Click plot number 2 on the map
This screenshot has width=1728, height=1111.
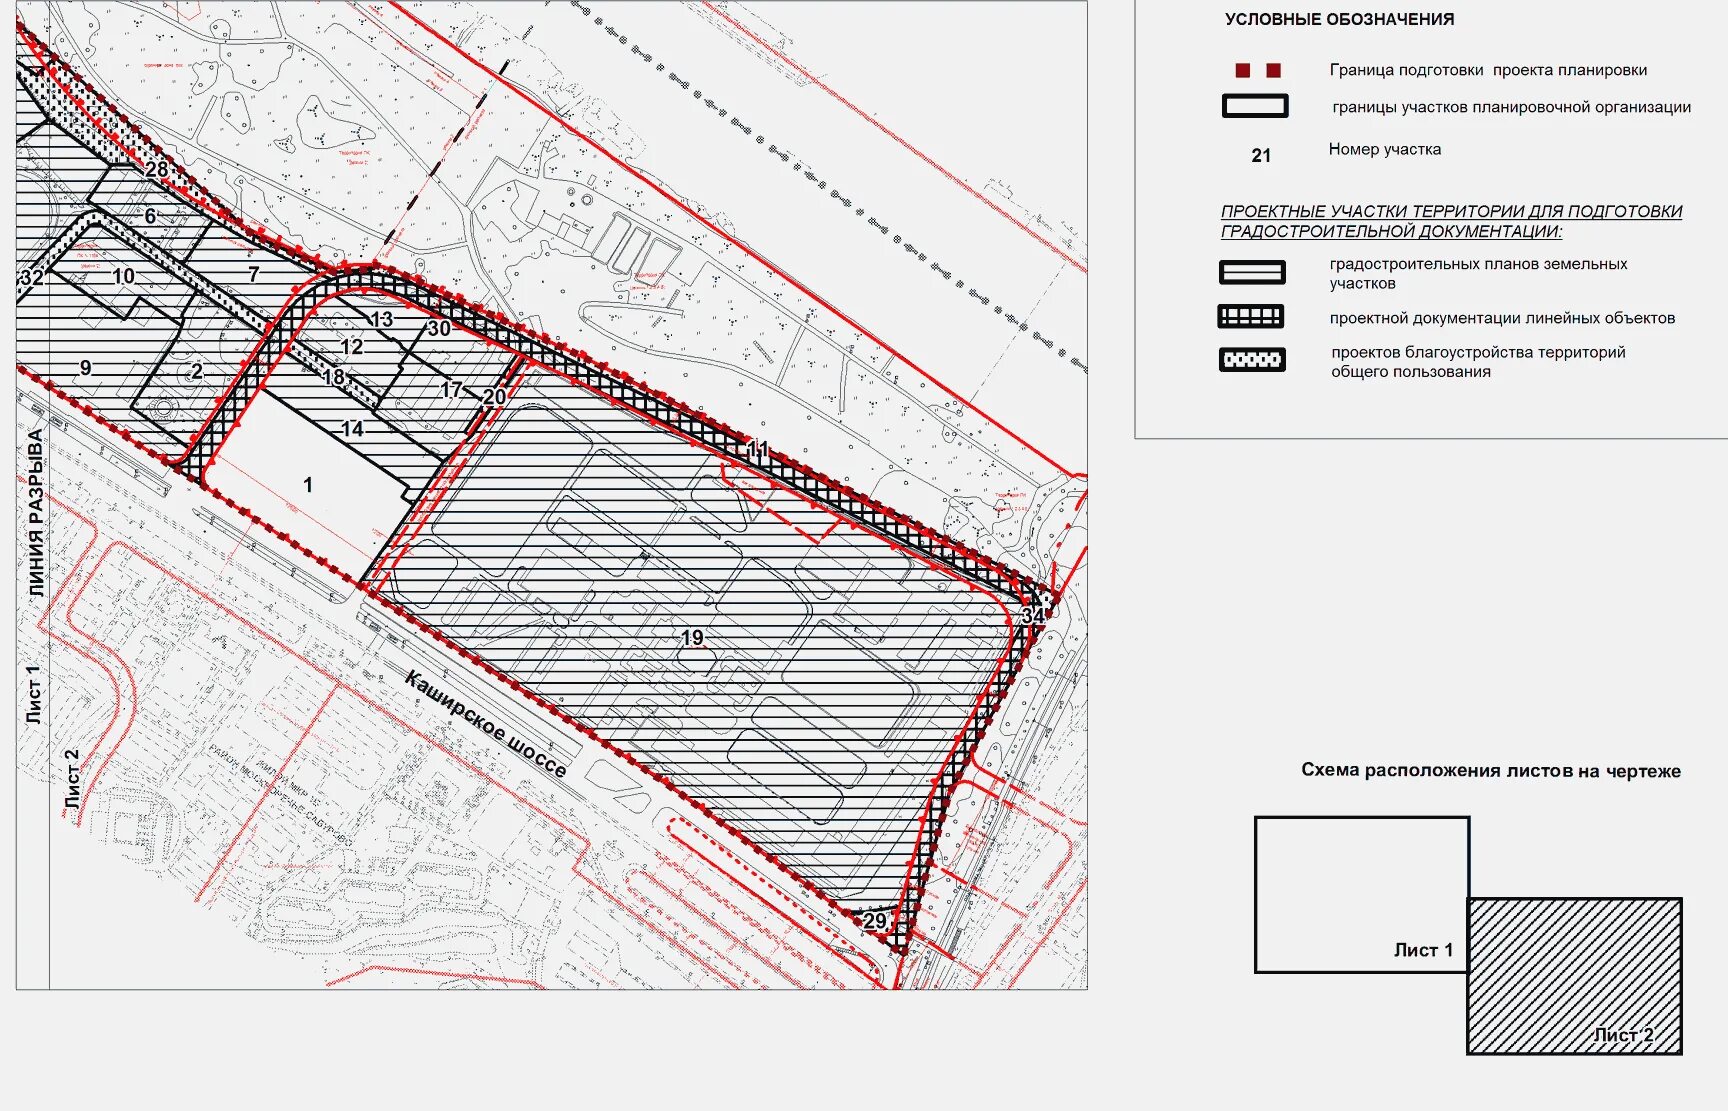pos(196,371)
